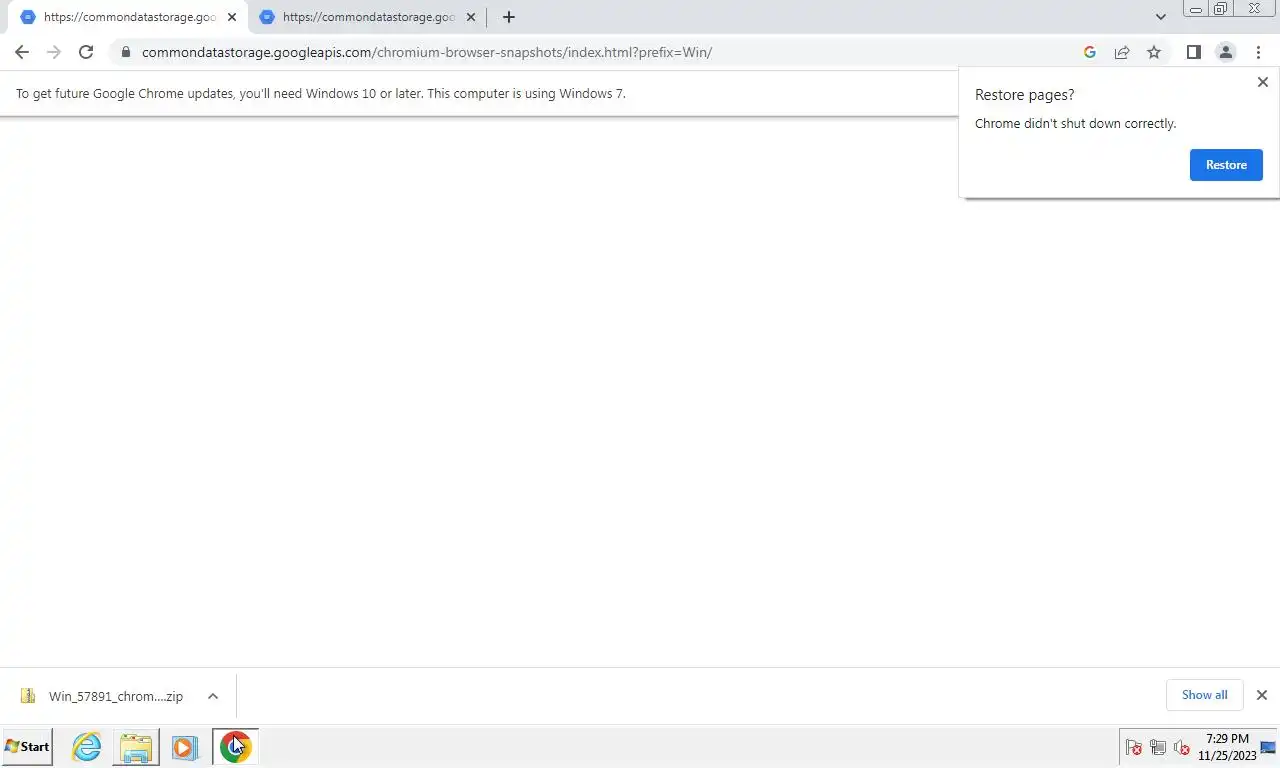Click the 'Restore pages?' heading
This screenshot has width=1280, height=768.
pos(1024,95)
